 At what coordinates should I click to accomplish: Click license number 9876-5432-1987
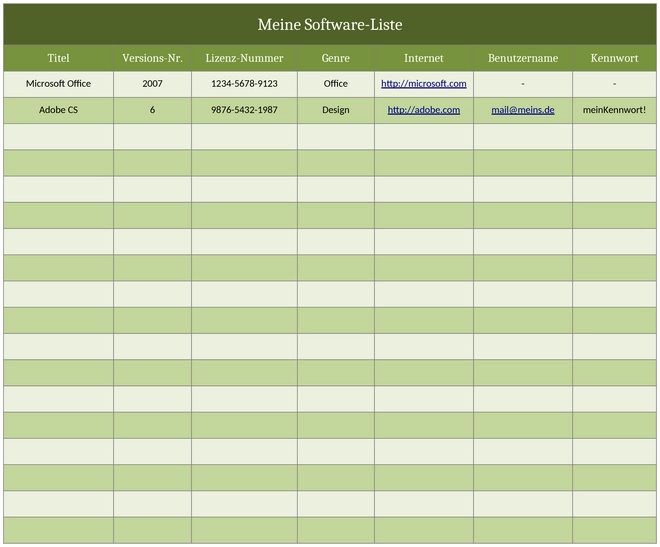click(x=244, y=110)
